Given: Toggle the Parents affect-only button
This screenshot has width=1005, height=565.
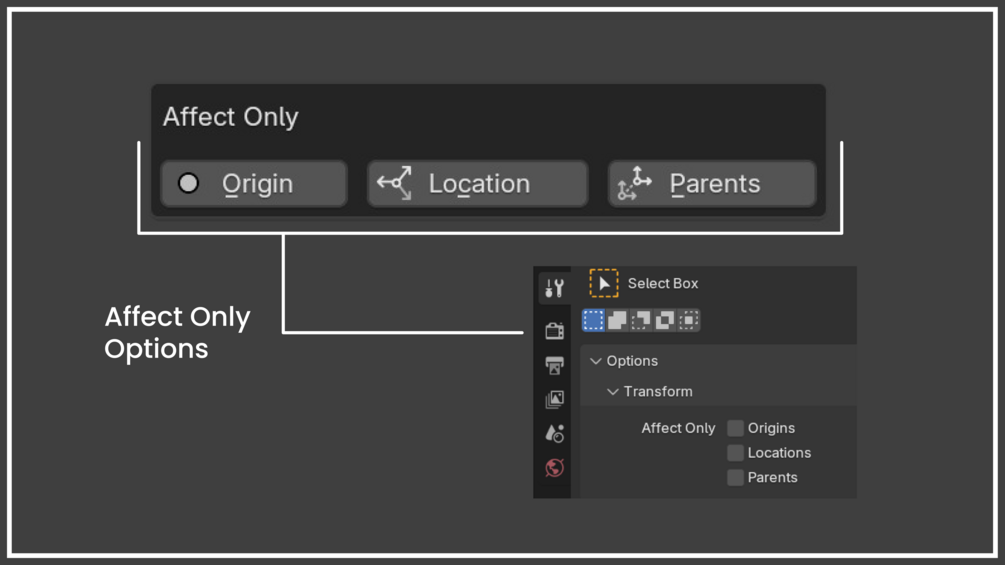Looking at the screenshot, I should coord(711,184).
